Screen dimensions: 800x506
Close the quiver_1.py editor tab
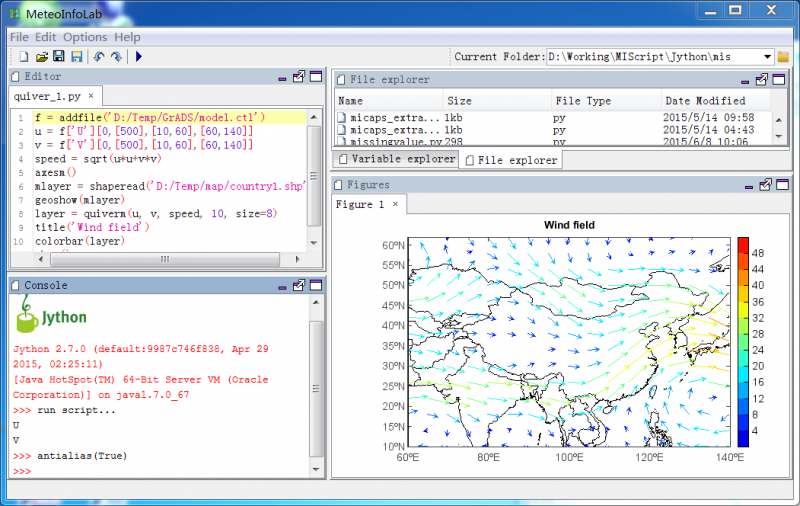91,96
